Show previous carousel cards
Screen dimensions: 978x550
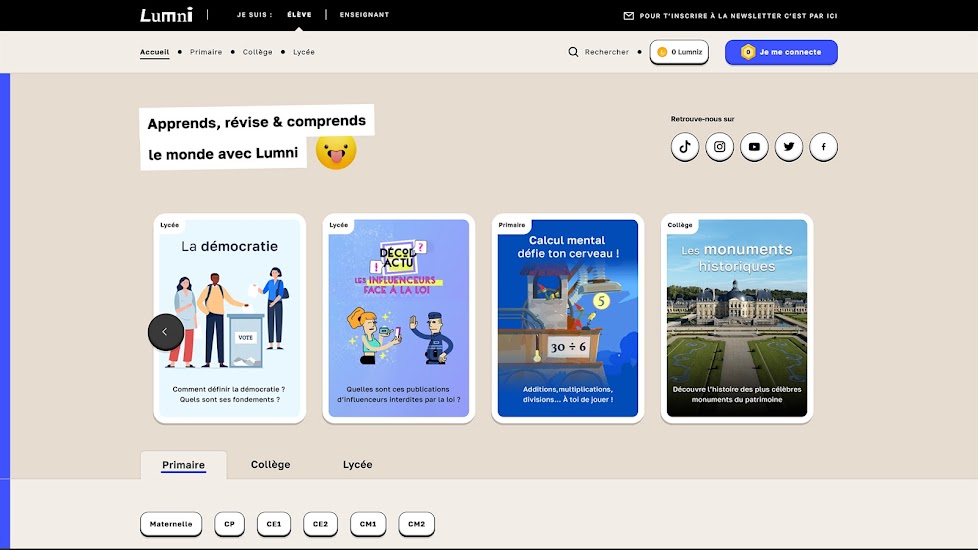(x=166, y=332)
